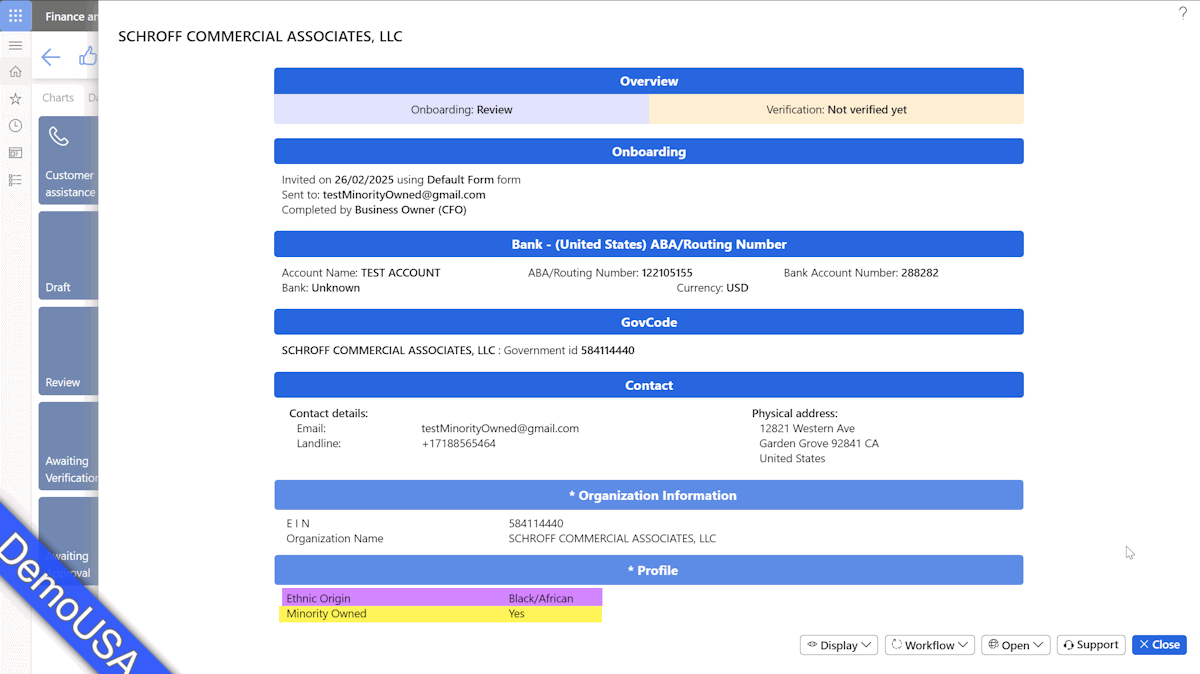Open the Draft tile
Screen dimensions: 1200x674
(x=68, y=255)
